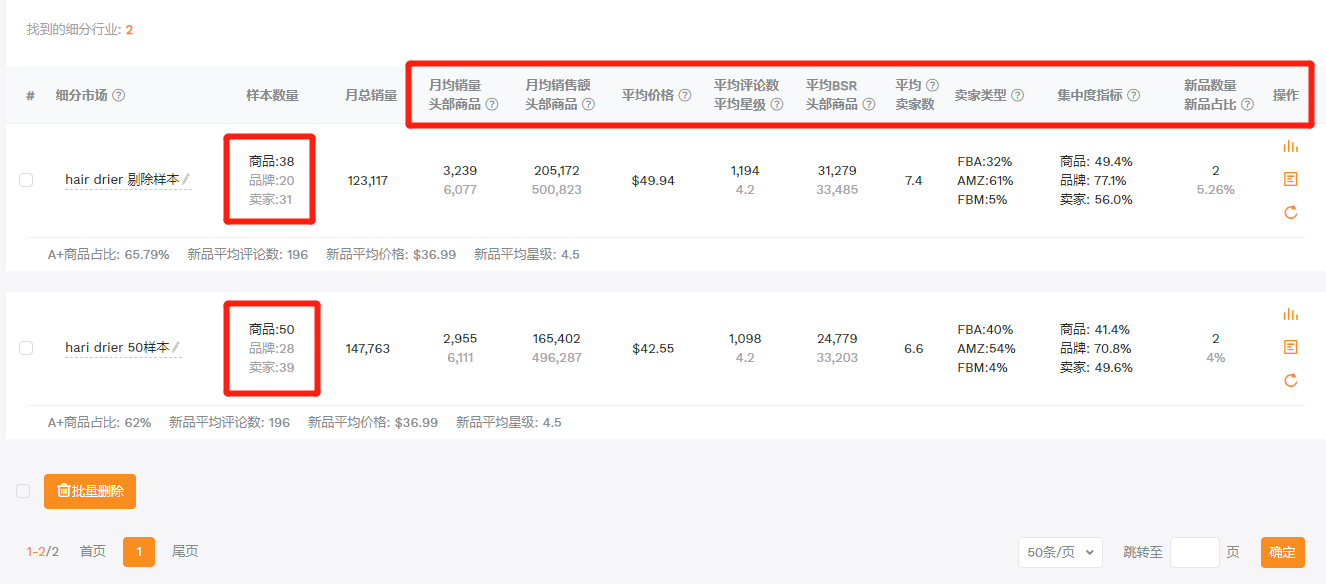
Task: Edit name pencil icon beside hair drier 剔除样本
Action: tap(186, 179)
